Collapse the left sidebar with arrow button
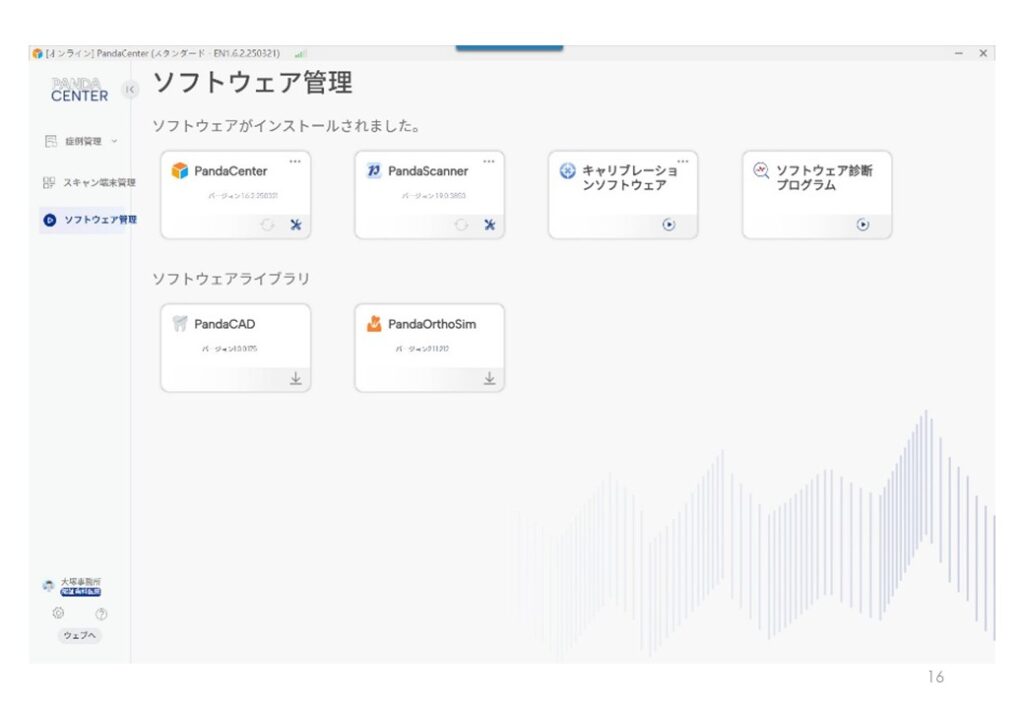This screenshot has height=709, width=1024. (129, 90)
